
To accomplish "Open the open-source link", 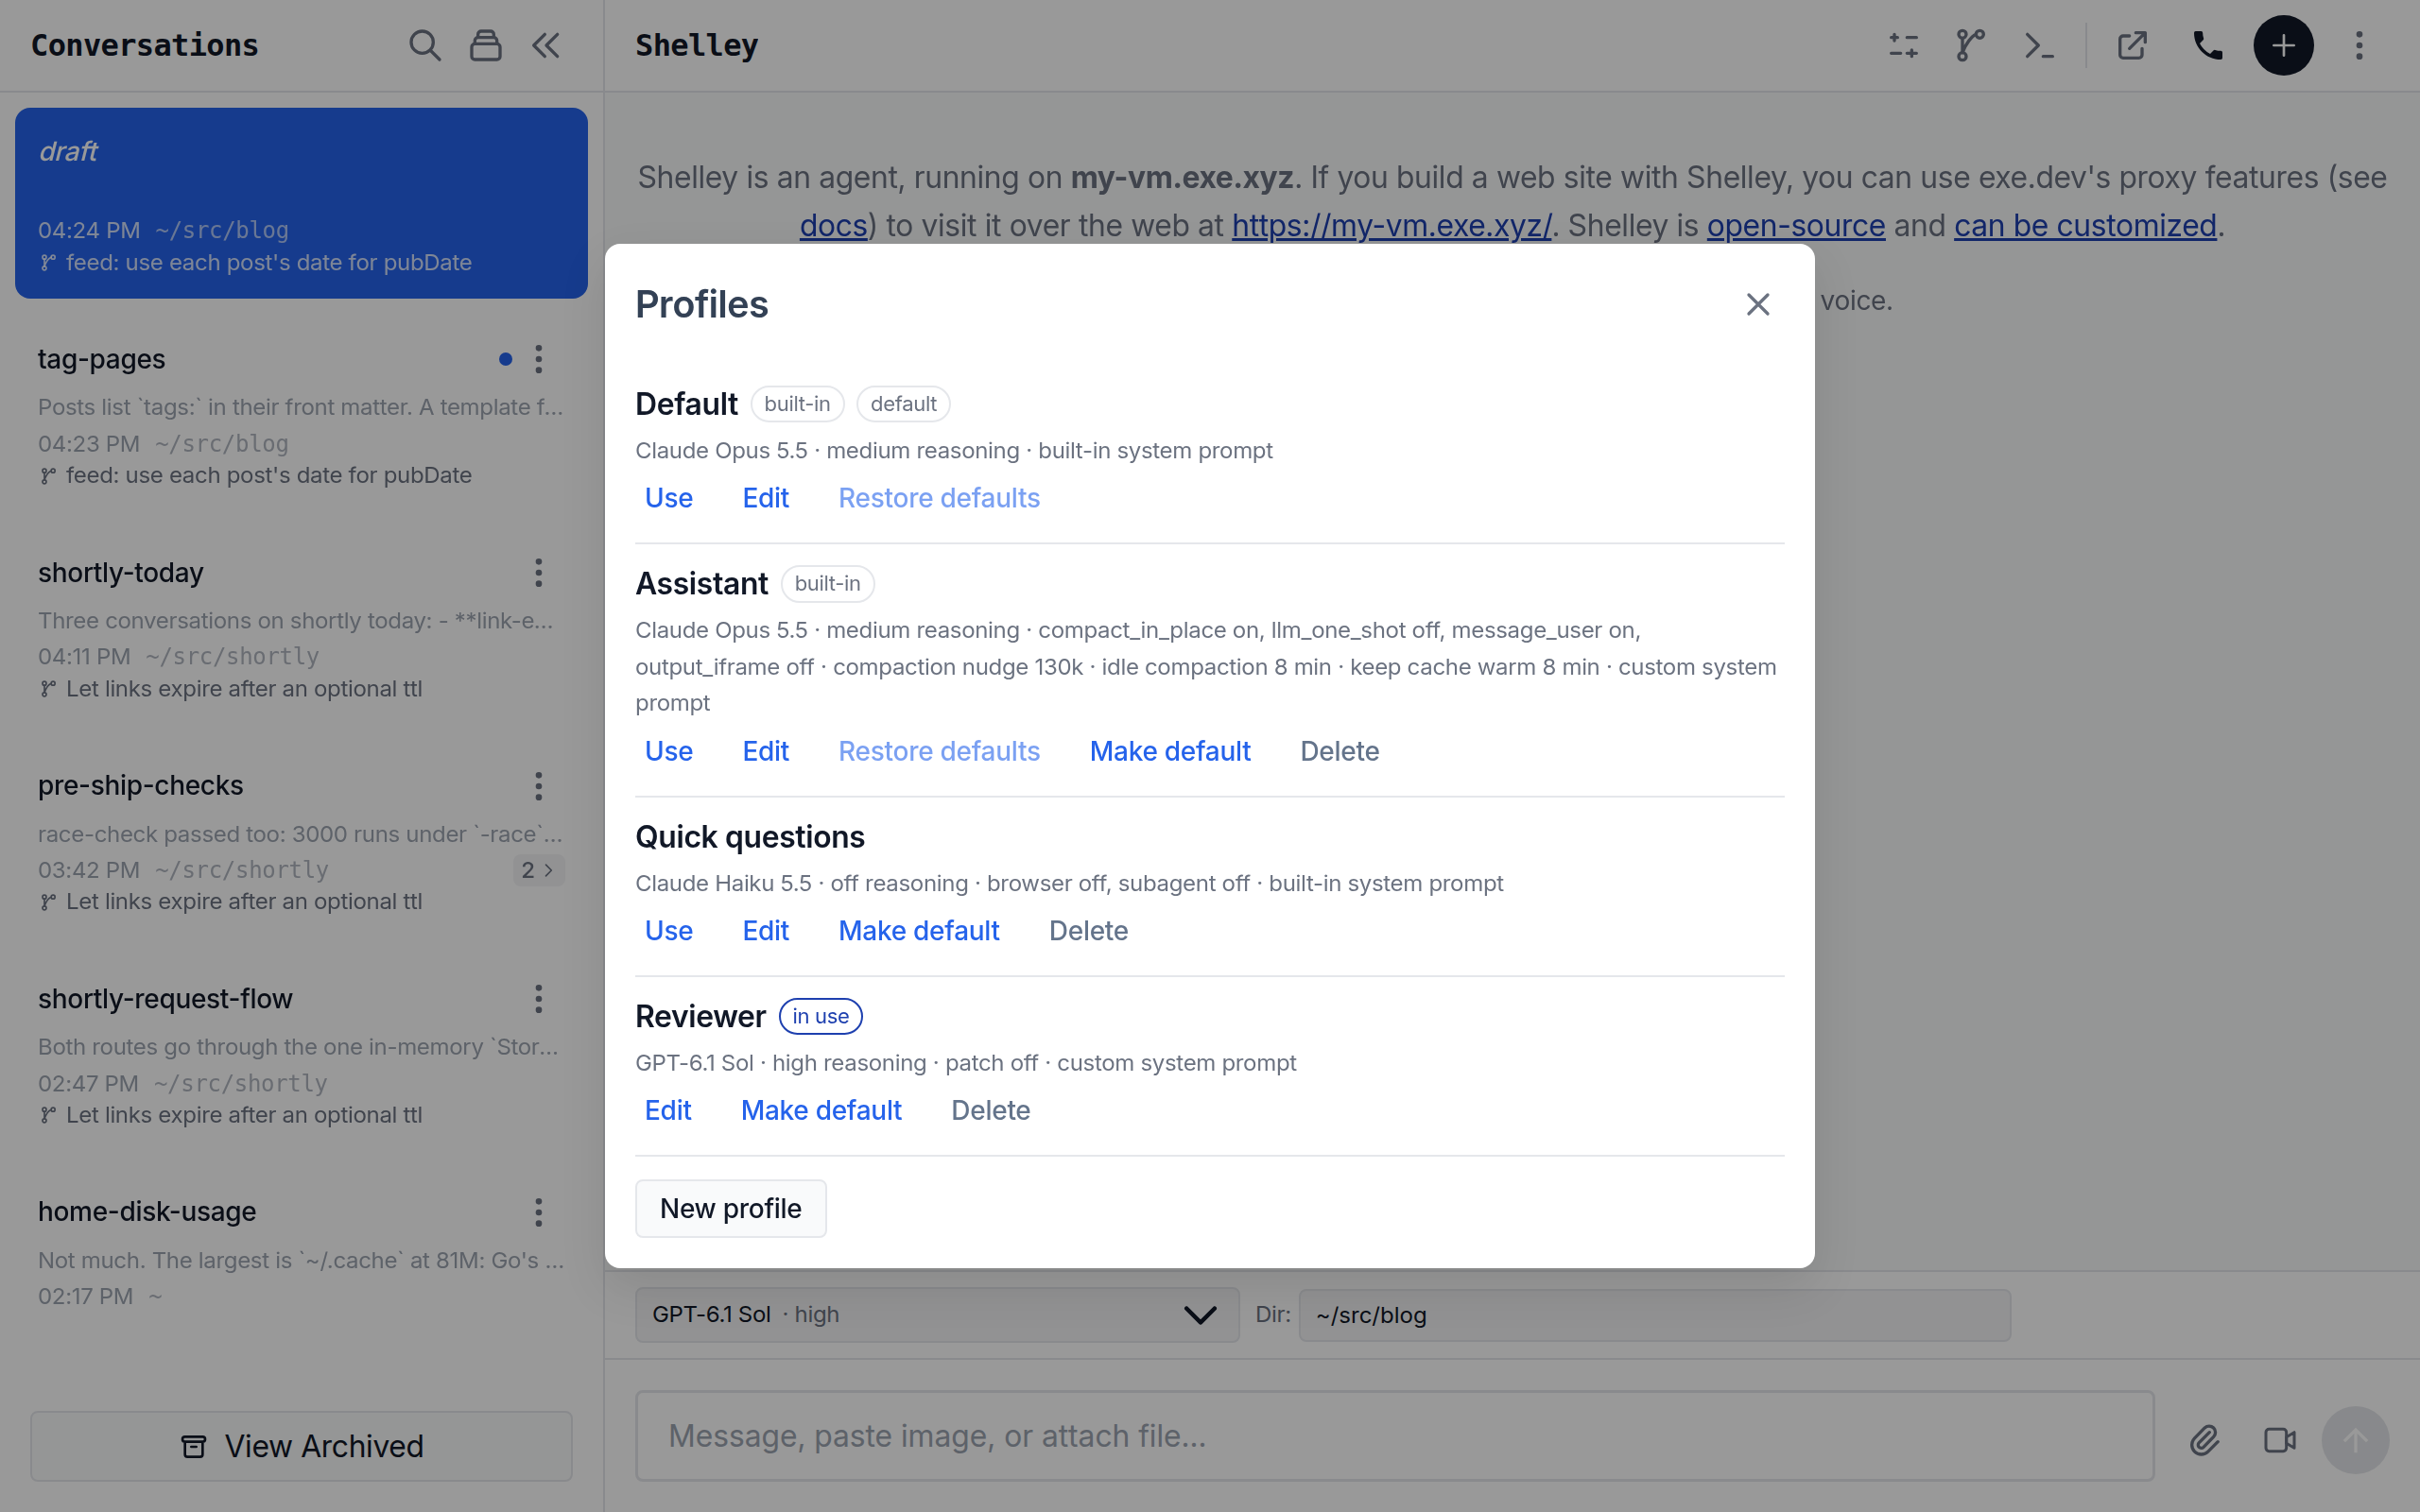I will click(x=1795, y=226).
